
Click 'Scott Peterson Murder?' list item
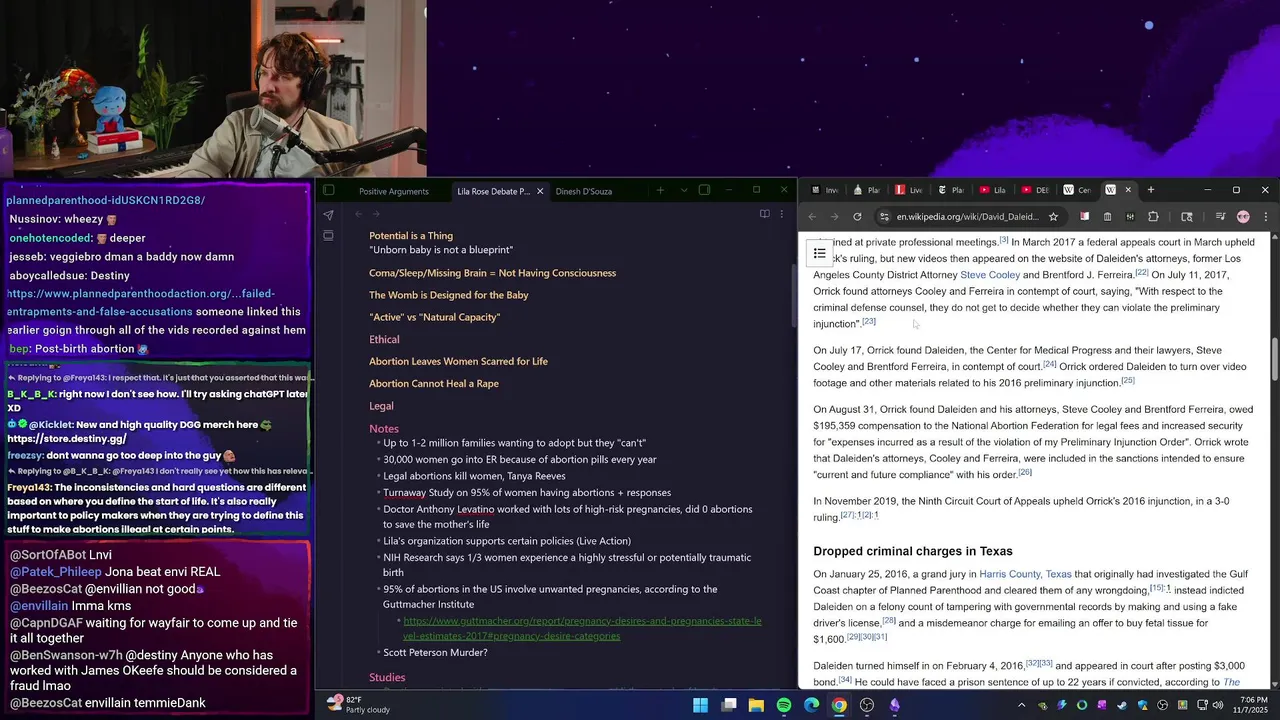coord(435,653)
